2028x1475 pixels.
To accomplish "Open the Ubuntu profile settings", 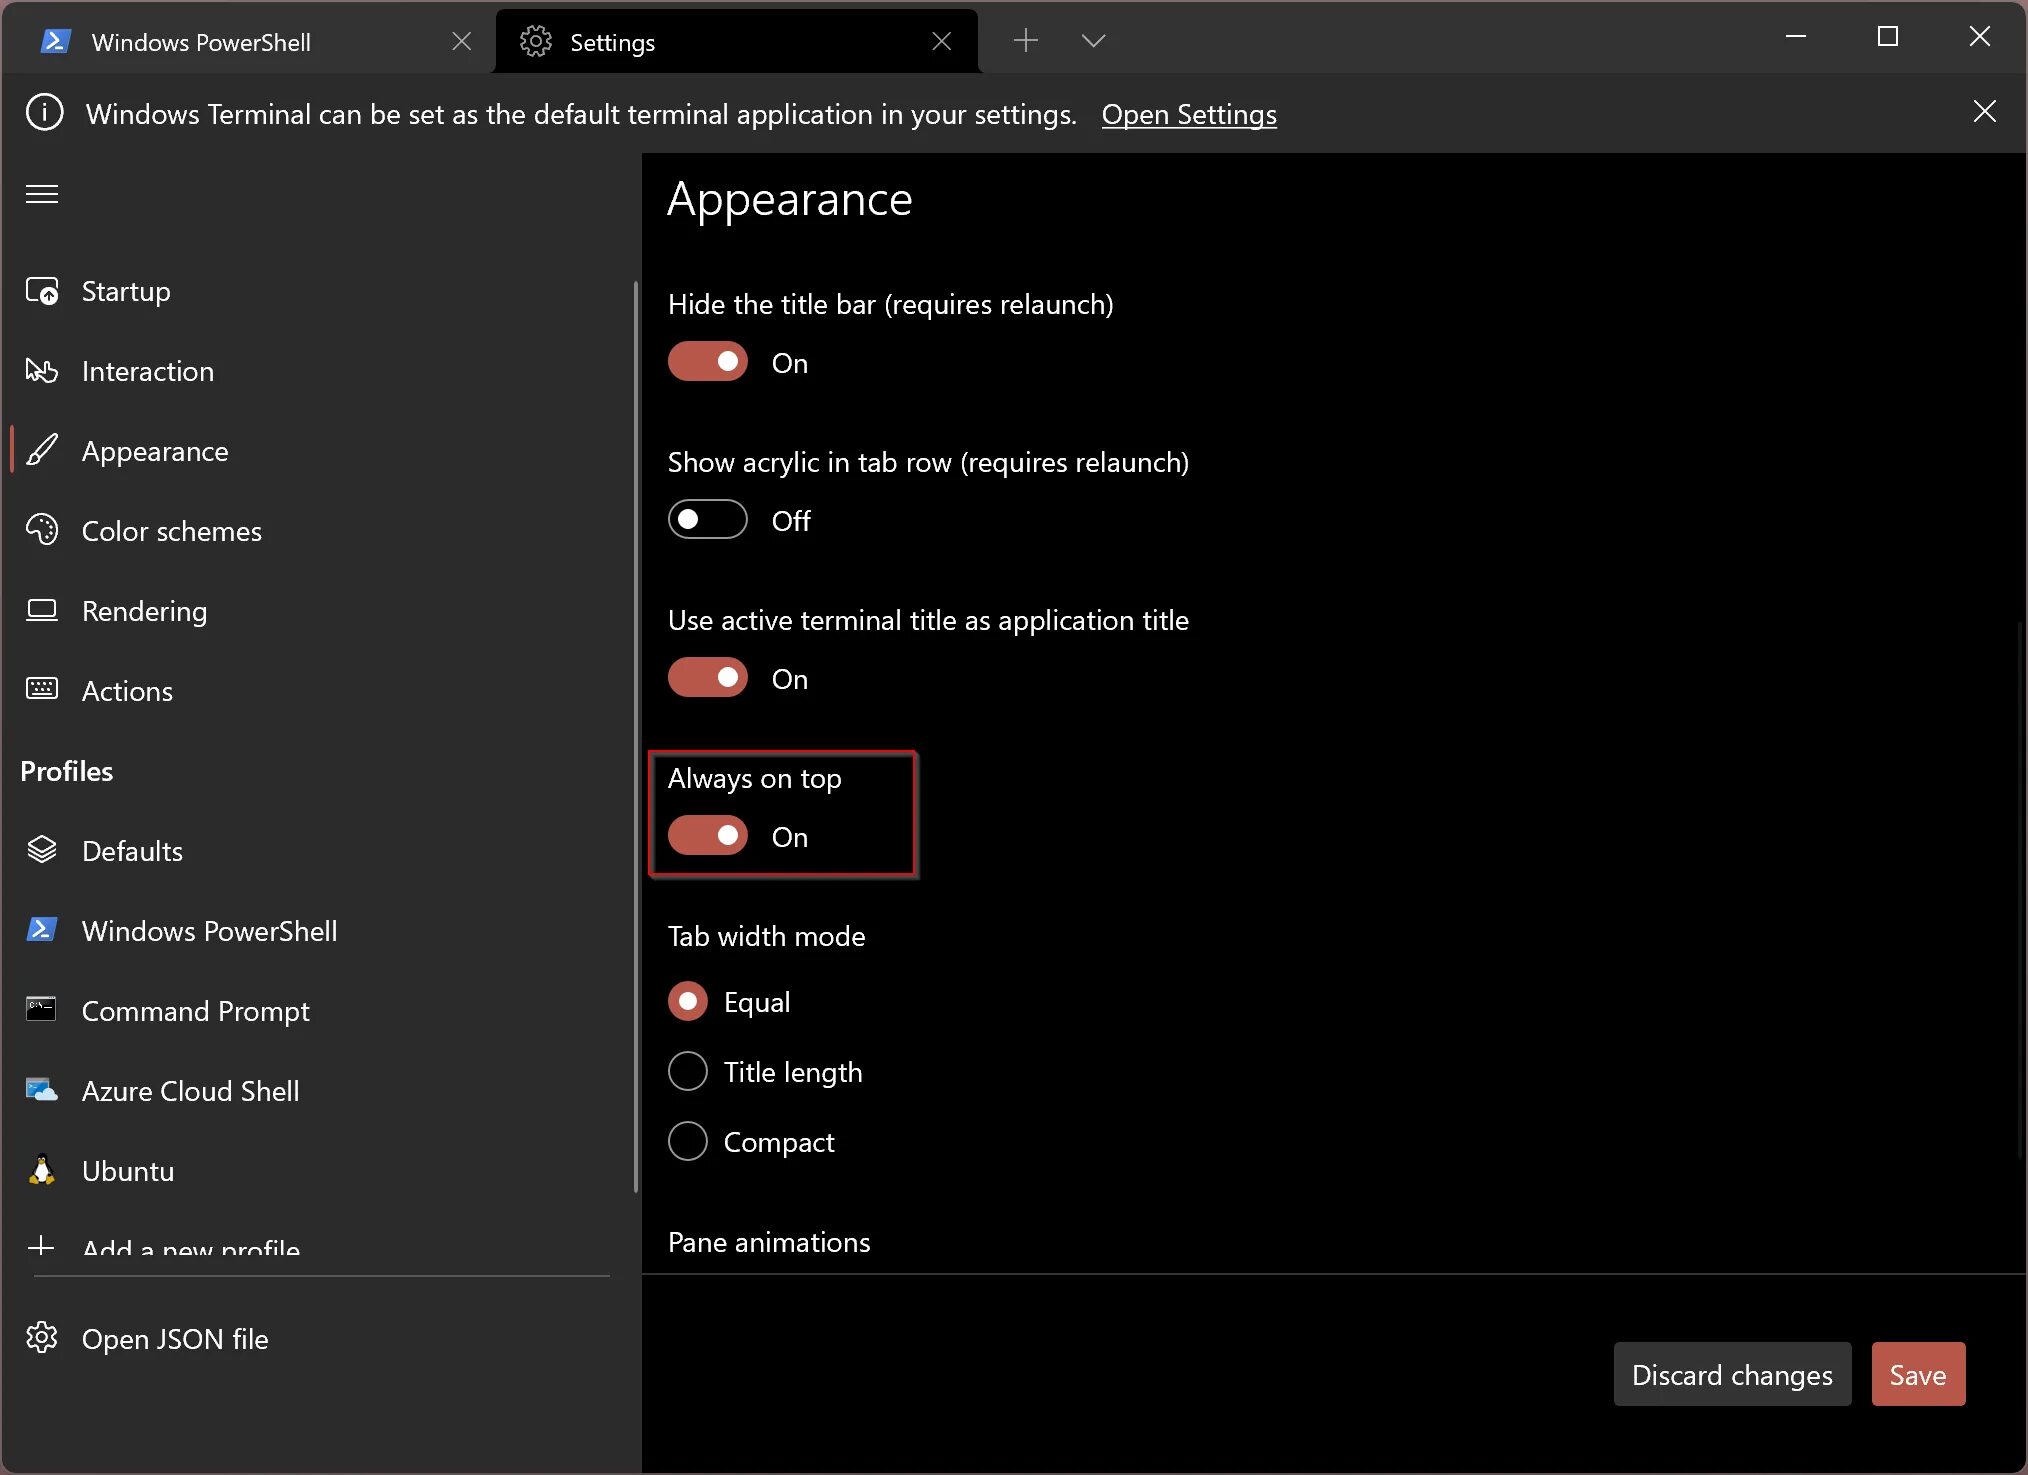I will [127, 1171].
